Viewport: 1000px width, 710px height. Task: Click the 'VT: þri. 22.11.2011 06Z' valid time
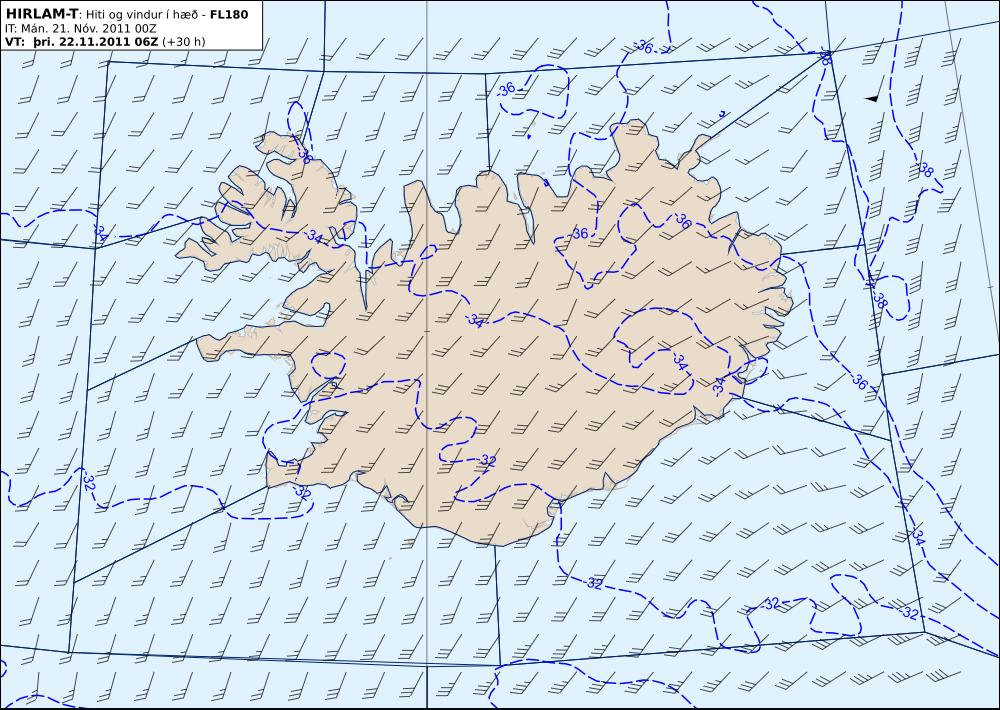click(x=82, y=41)
